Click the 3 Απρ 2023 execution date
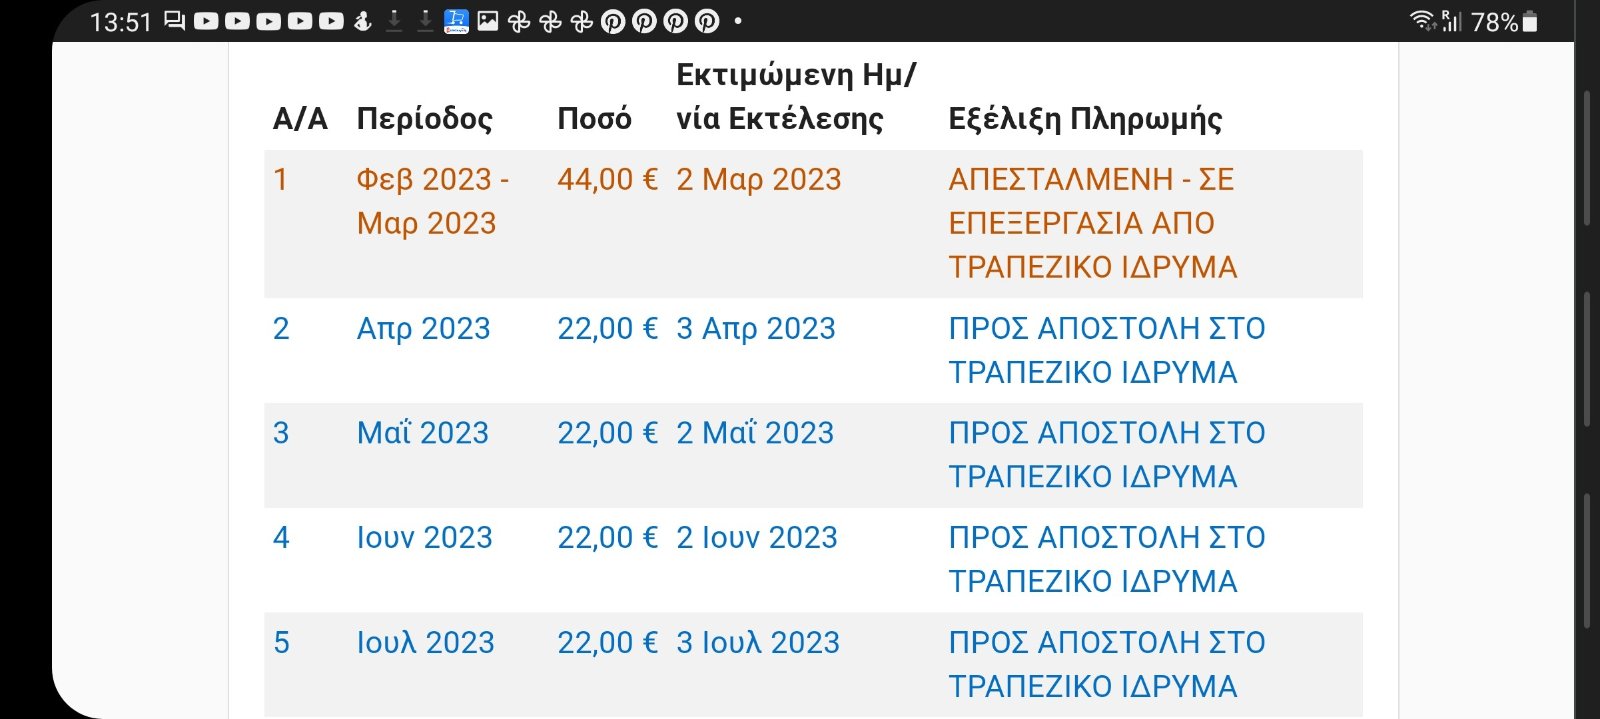 click(x=756, y=329)
